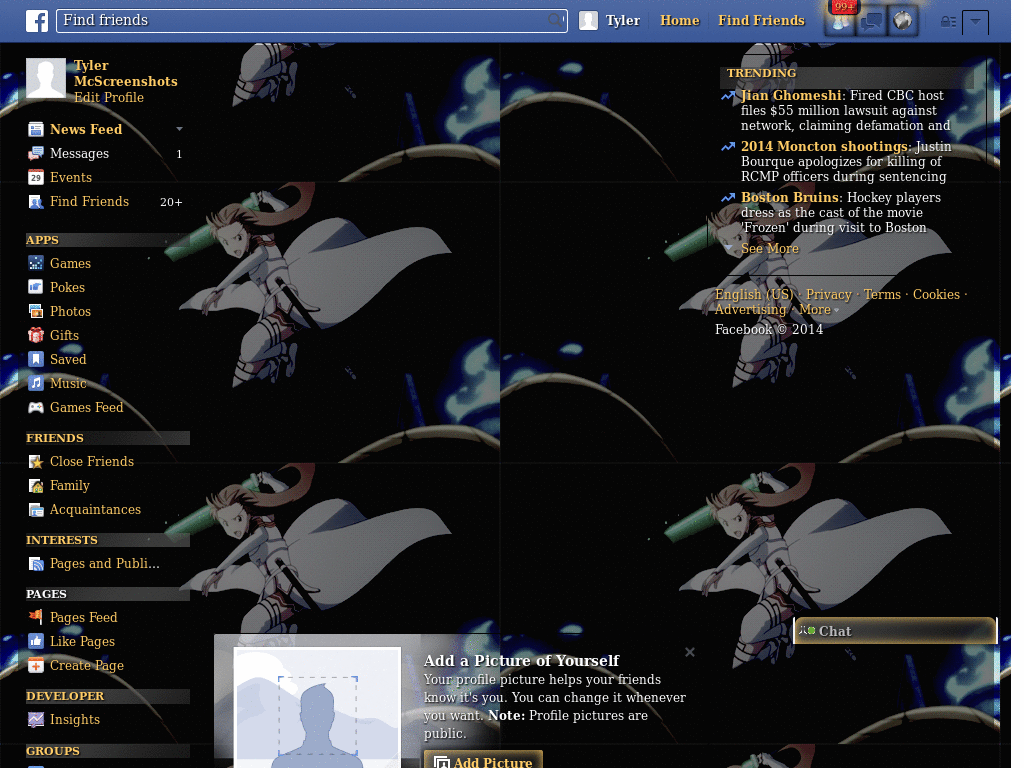Open the messages icon in top bar
This screenshot has height=768, width=1024.
coord(871,22)
